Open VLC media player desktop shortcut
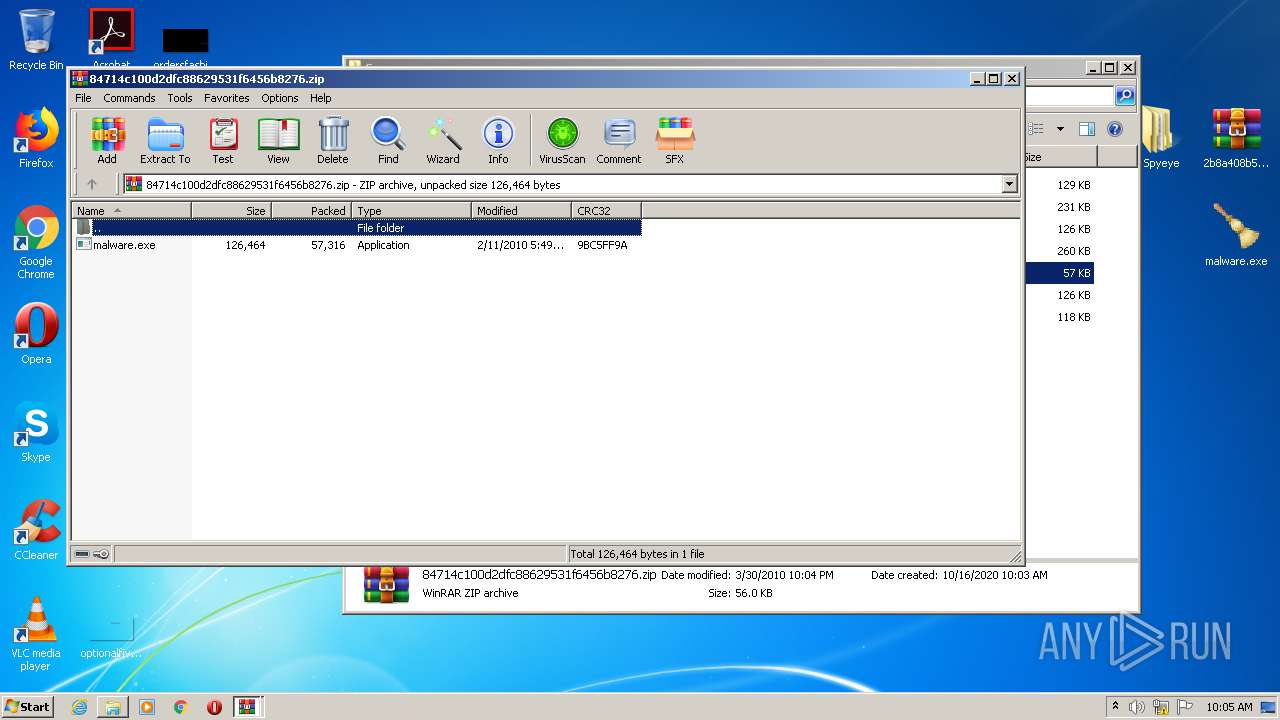Screen dimensions: 1280x720 36,634
